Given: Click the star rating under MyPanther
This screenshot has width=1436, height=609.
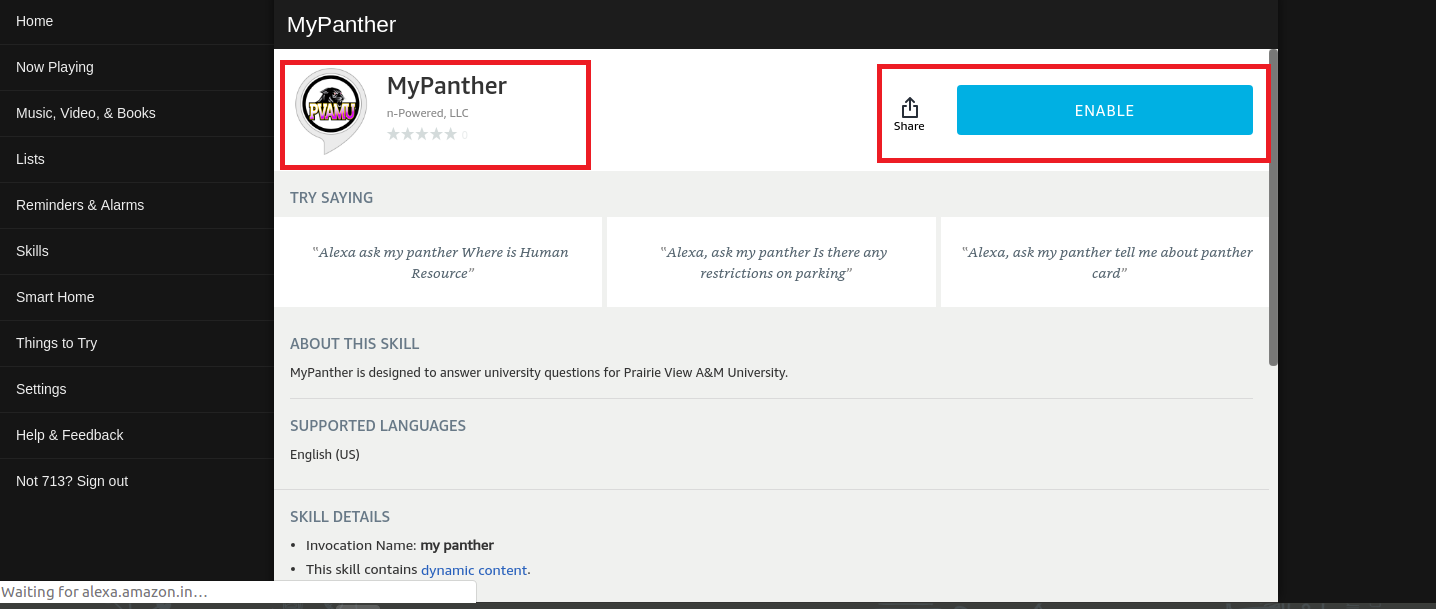Looking at the screenshot, I should pos(422,134).
